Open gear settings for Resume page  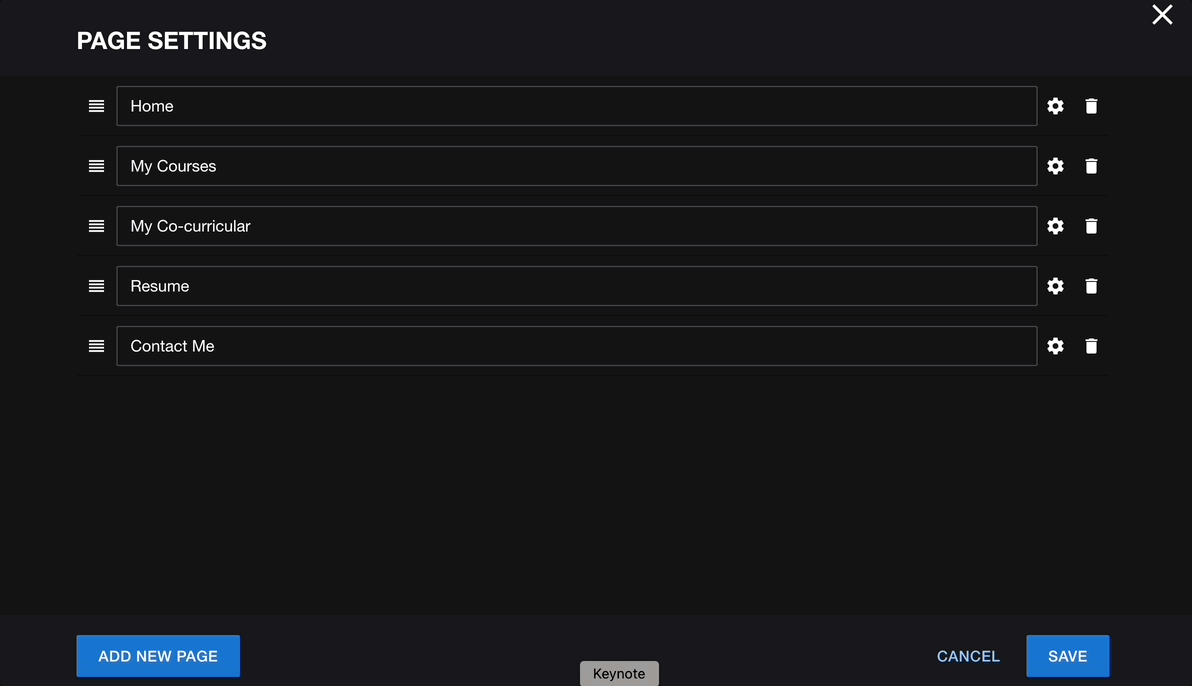1055,286
